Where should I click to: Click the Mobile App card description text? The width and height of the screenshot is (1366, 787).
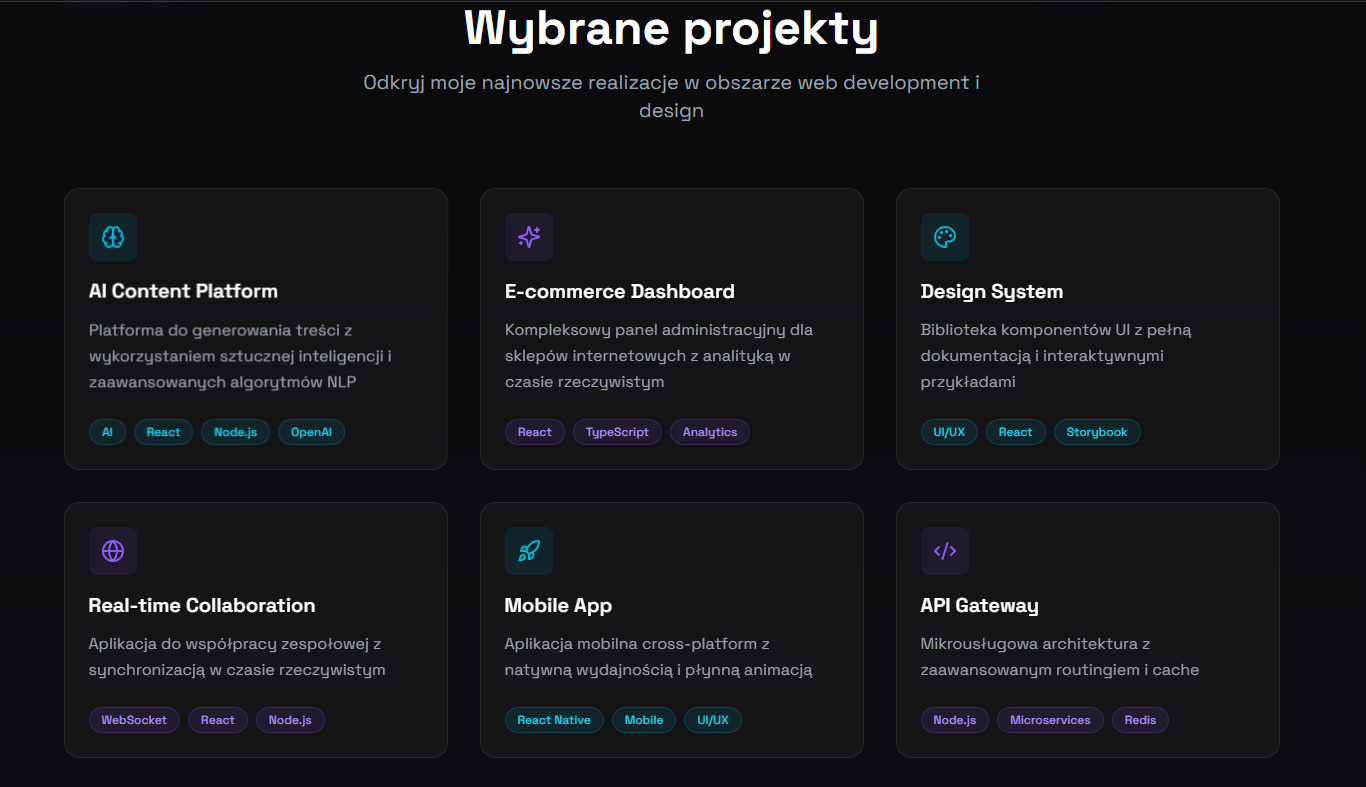click(658, 657)
